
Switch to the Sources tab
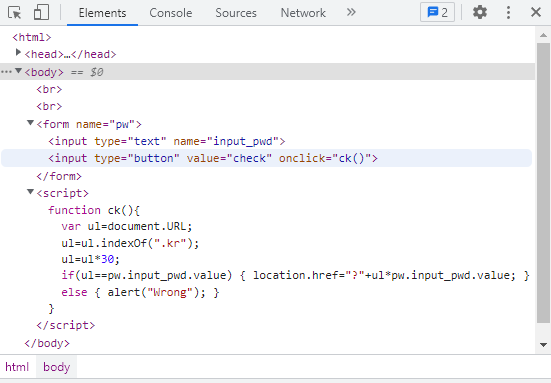click(x=236, y=13)
